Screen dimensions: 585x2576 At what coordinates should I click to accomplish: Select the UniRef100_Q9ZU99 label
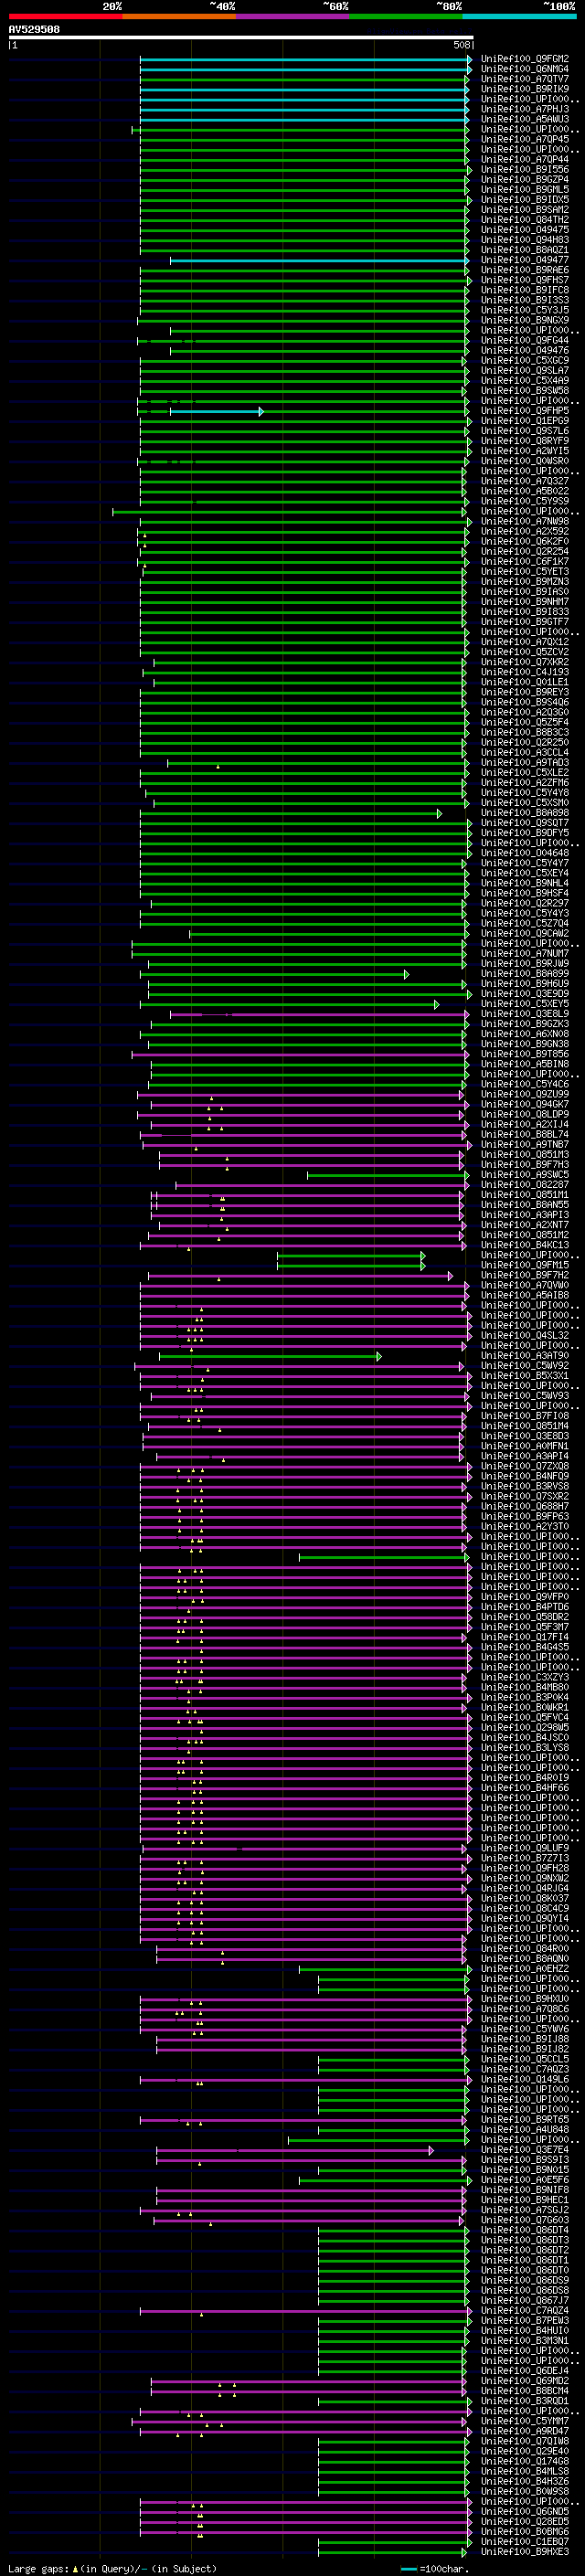point(525,1094)
